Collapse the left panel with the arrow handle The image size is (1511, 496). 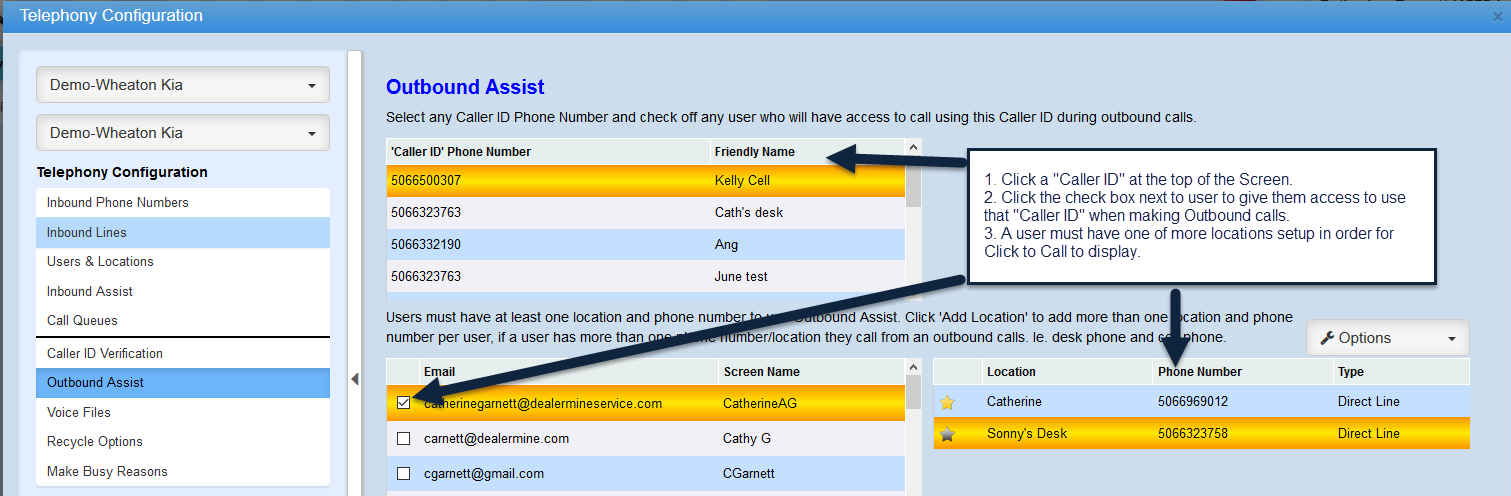point(354,379)
